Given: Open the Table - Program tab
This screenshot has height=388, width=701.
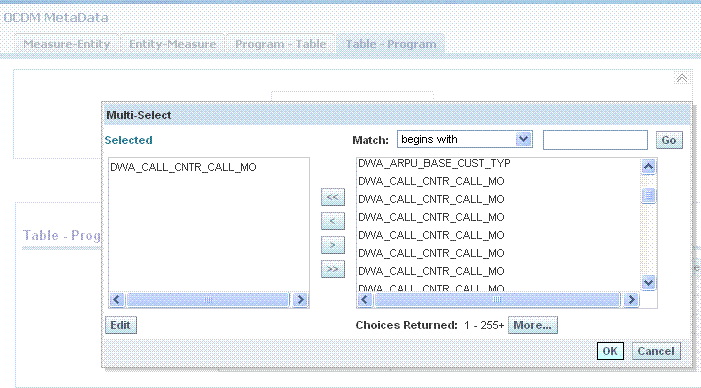Looking at the screenshot, I should 391,44.
